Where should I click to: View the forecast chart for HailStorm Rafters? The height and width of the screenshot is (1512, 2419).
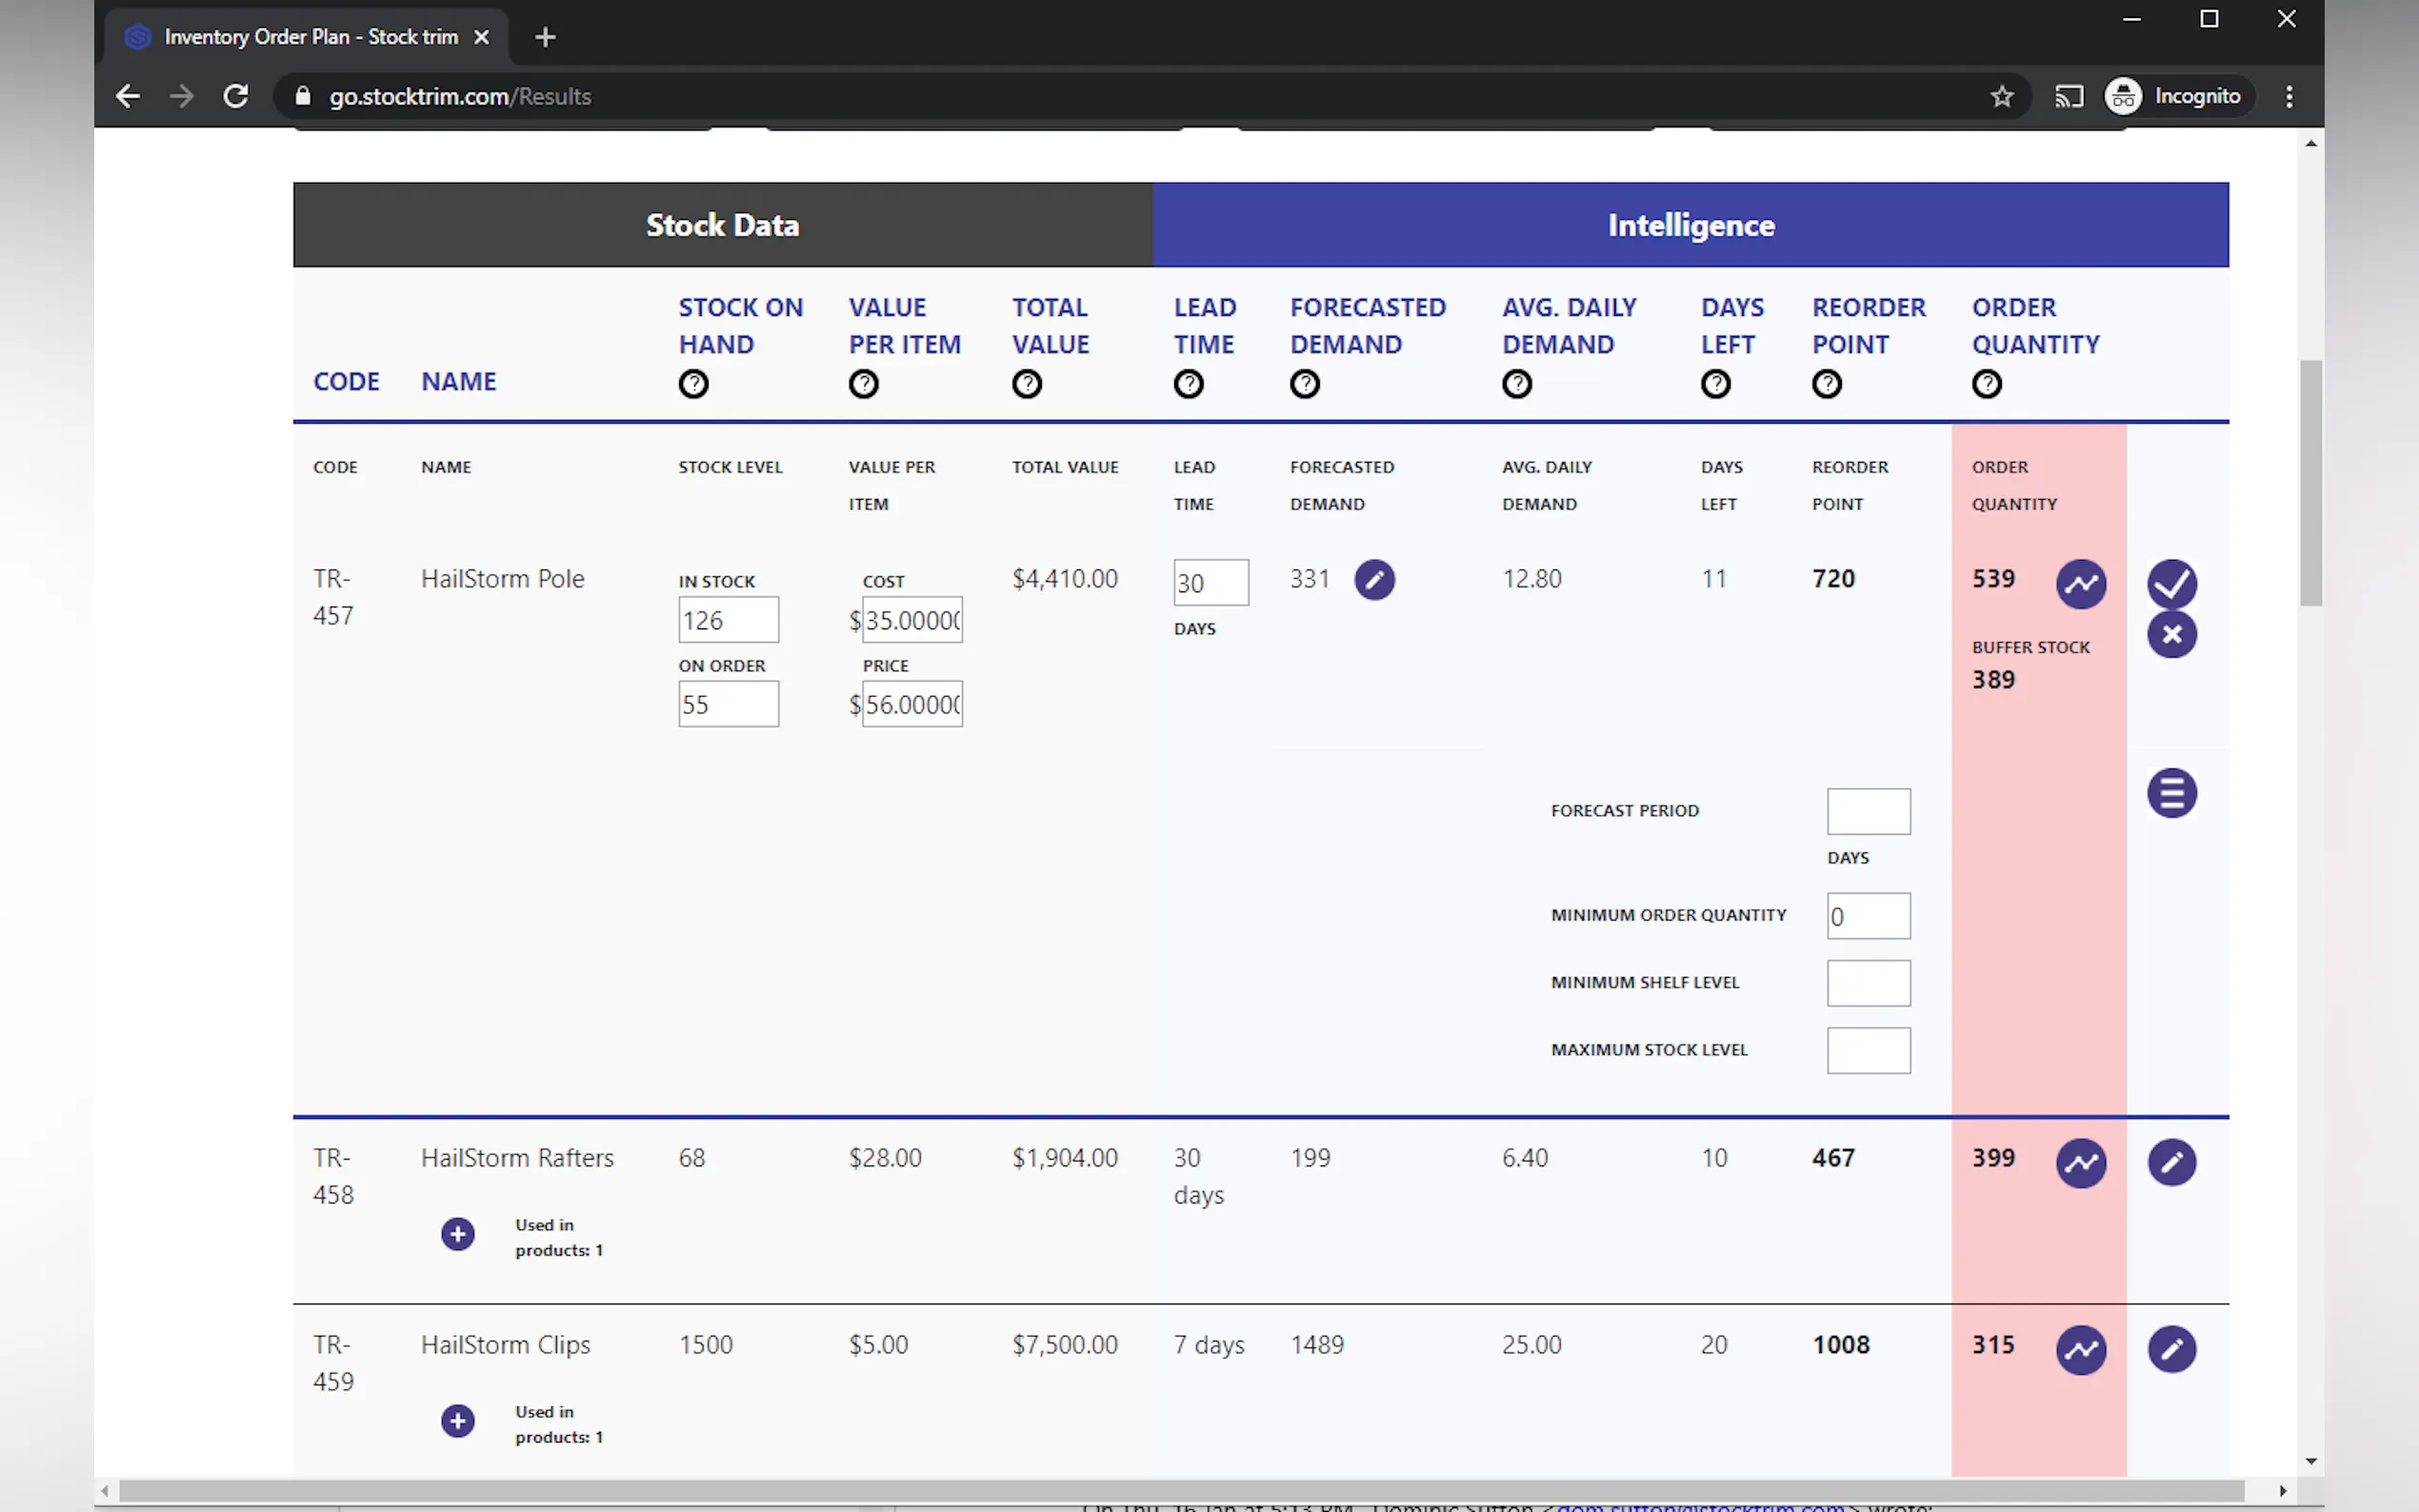[x=2080, y=1163]
